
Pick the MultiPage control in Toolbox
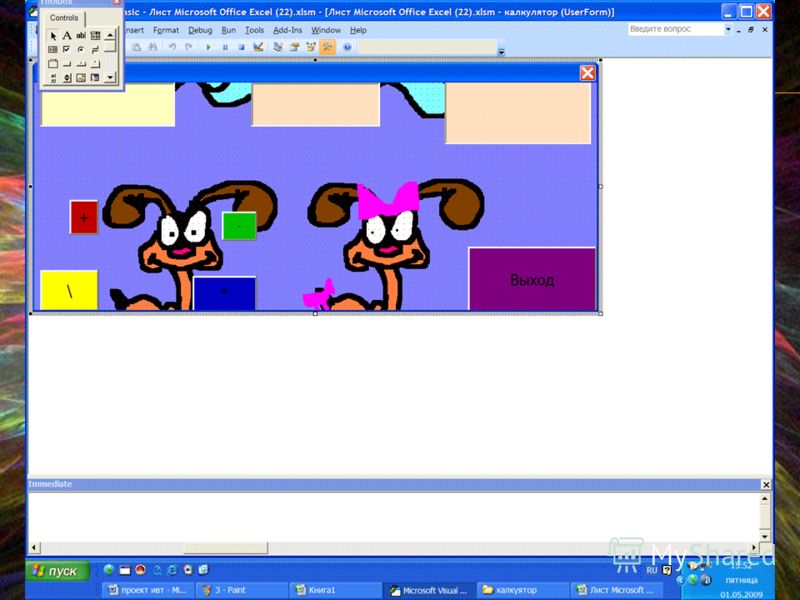coord(95,64)
